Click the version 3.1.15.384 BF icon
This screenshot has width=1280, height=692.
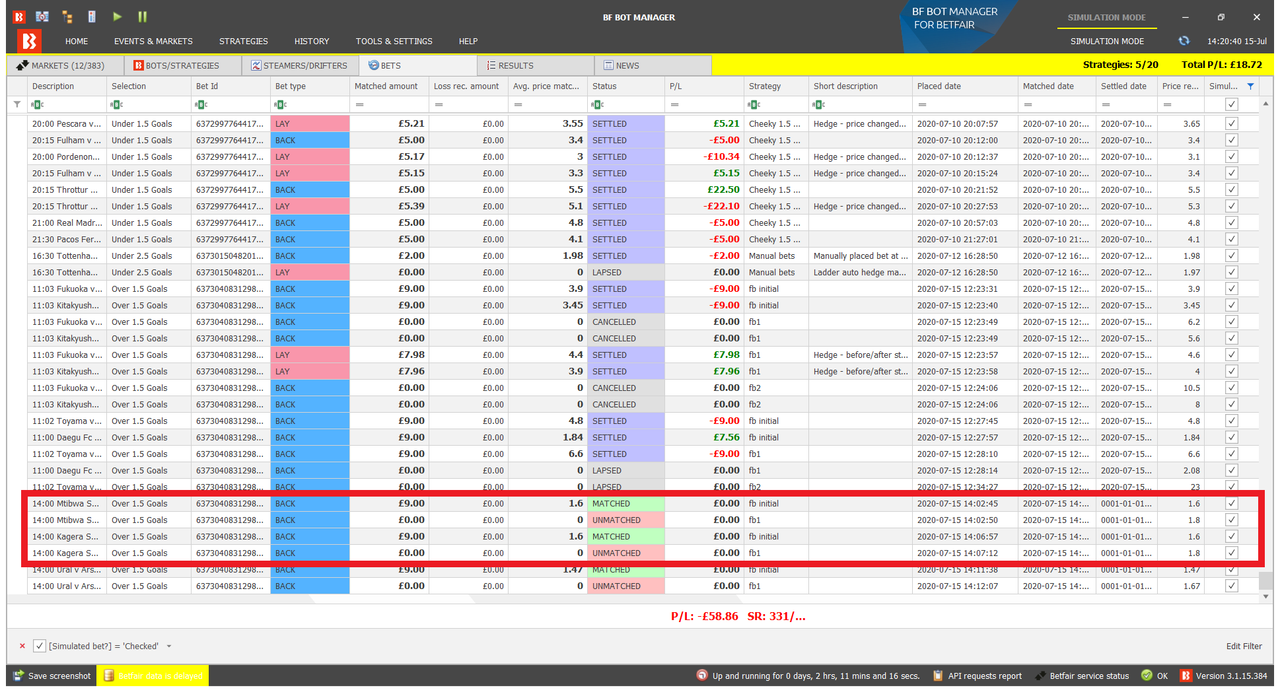pos(1186,676)
